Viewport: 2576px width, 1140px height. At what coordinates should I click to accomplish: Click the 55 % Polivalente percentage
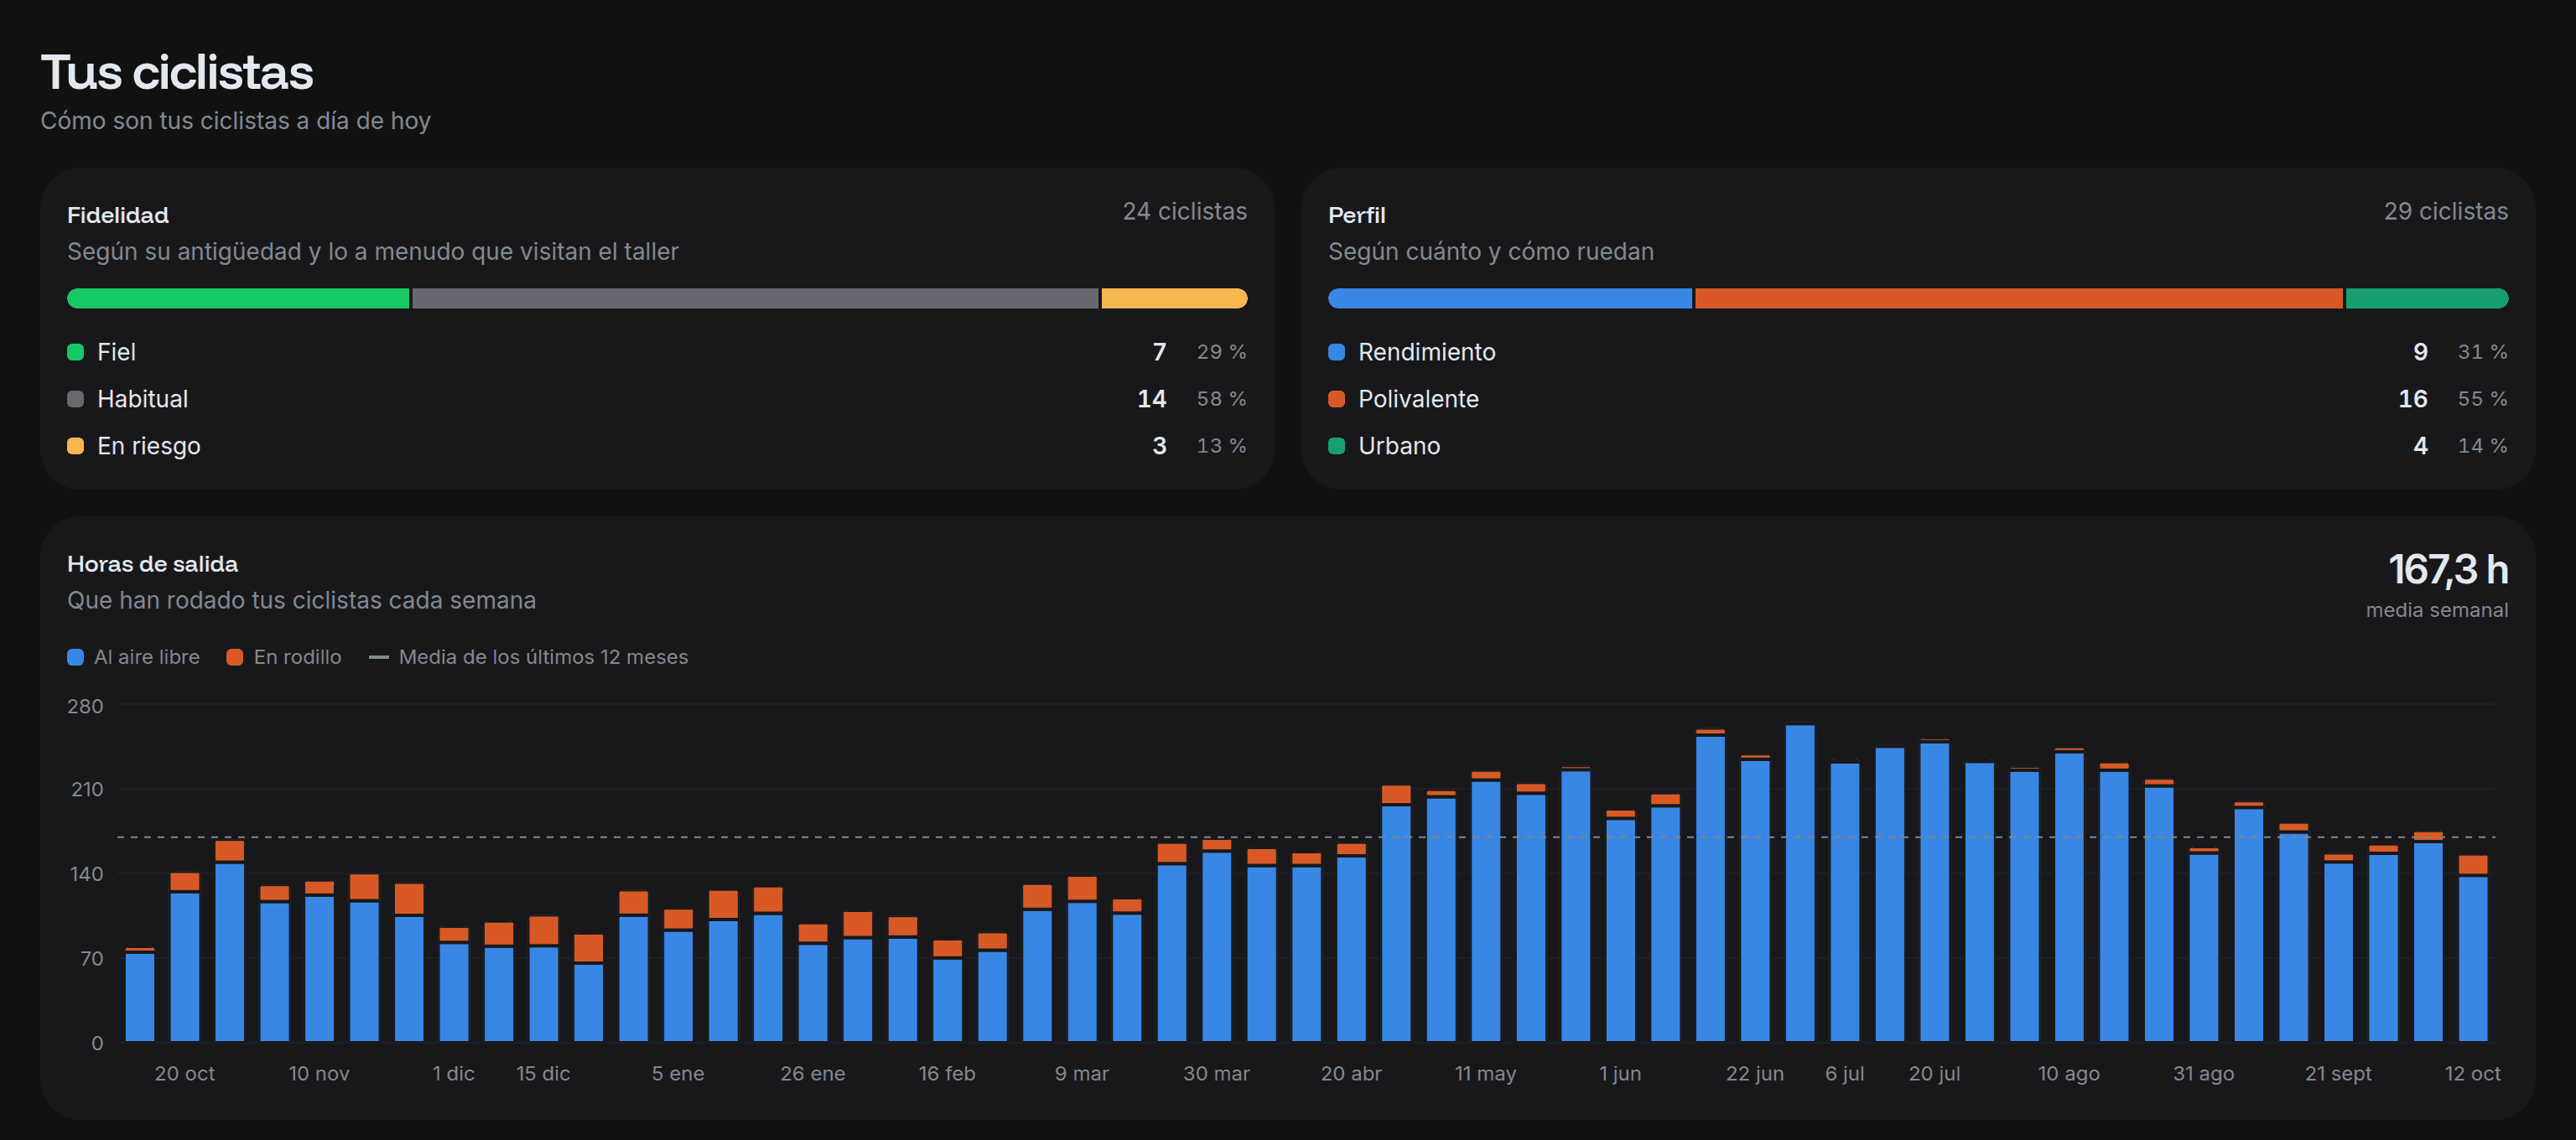2482,399
